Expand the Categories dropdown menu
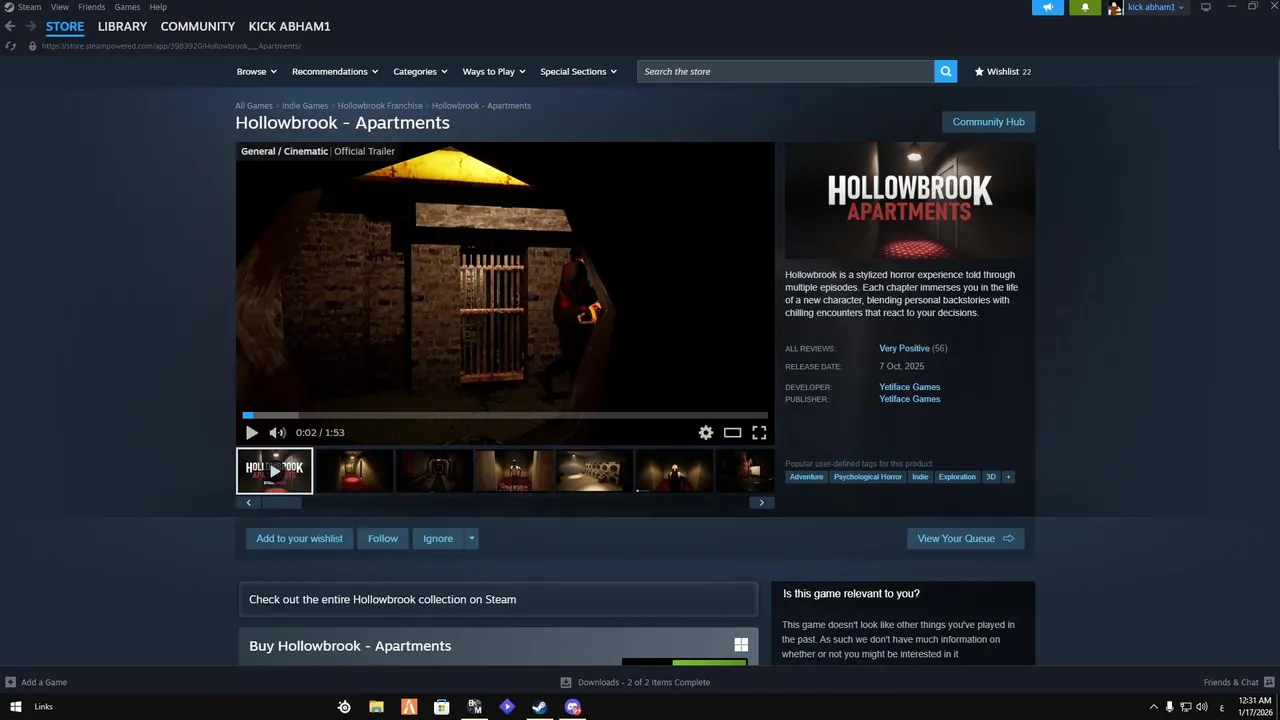This screenshot has width=1280, height=720. coord(420,71)
